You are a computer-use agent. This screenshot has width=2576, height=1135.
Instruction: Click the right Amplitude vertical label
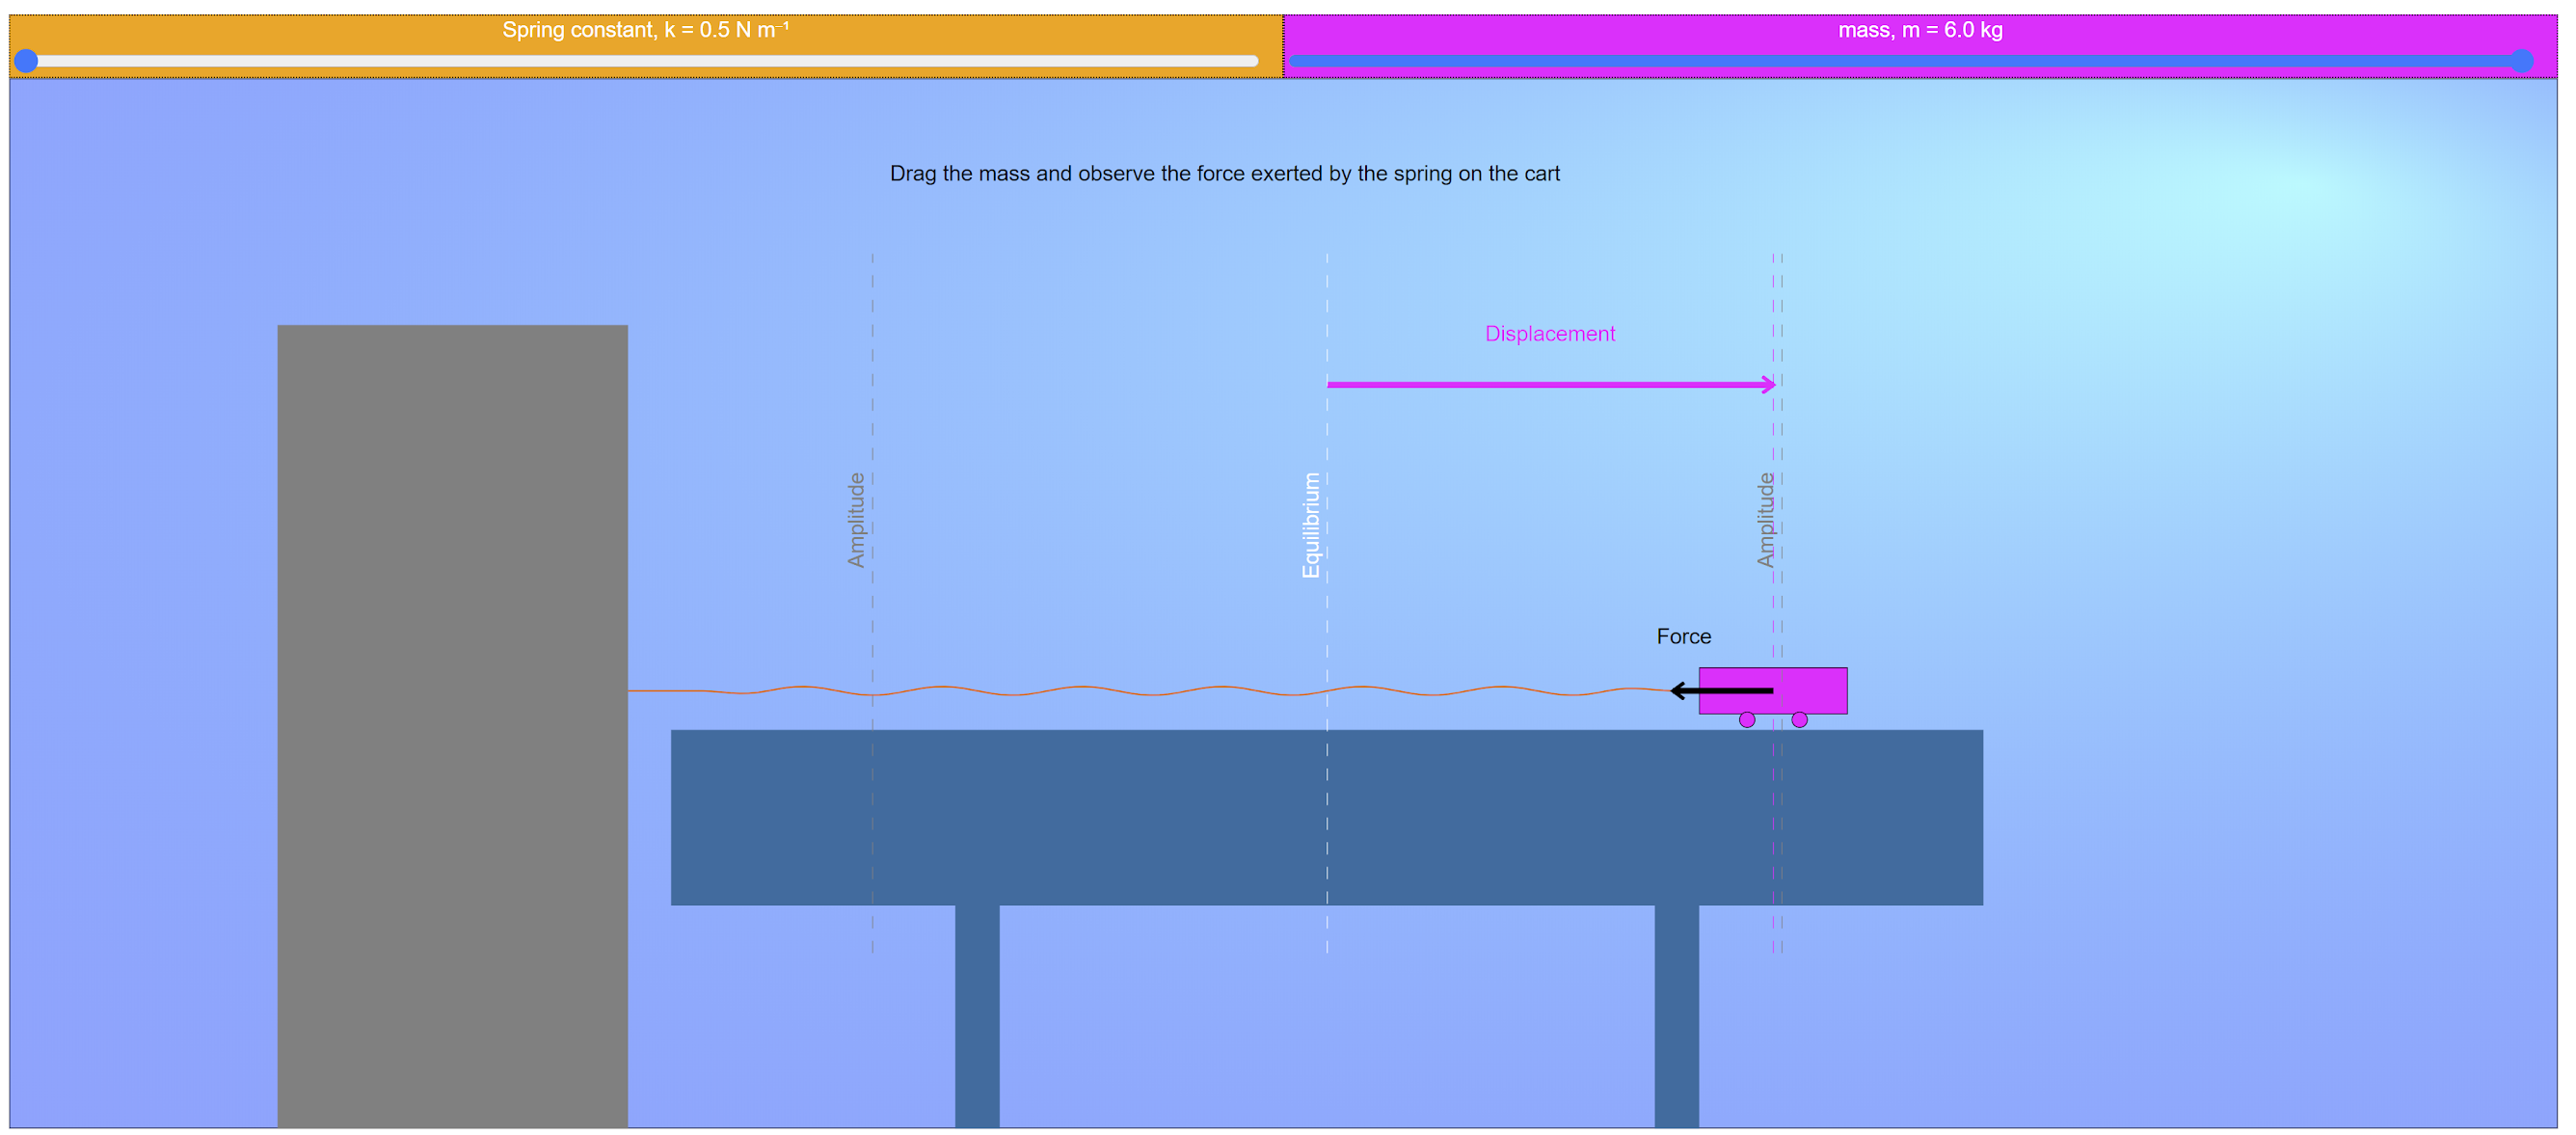(x=1766, y=520)
